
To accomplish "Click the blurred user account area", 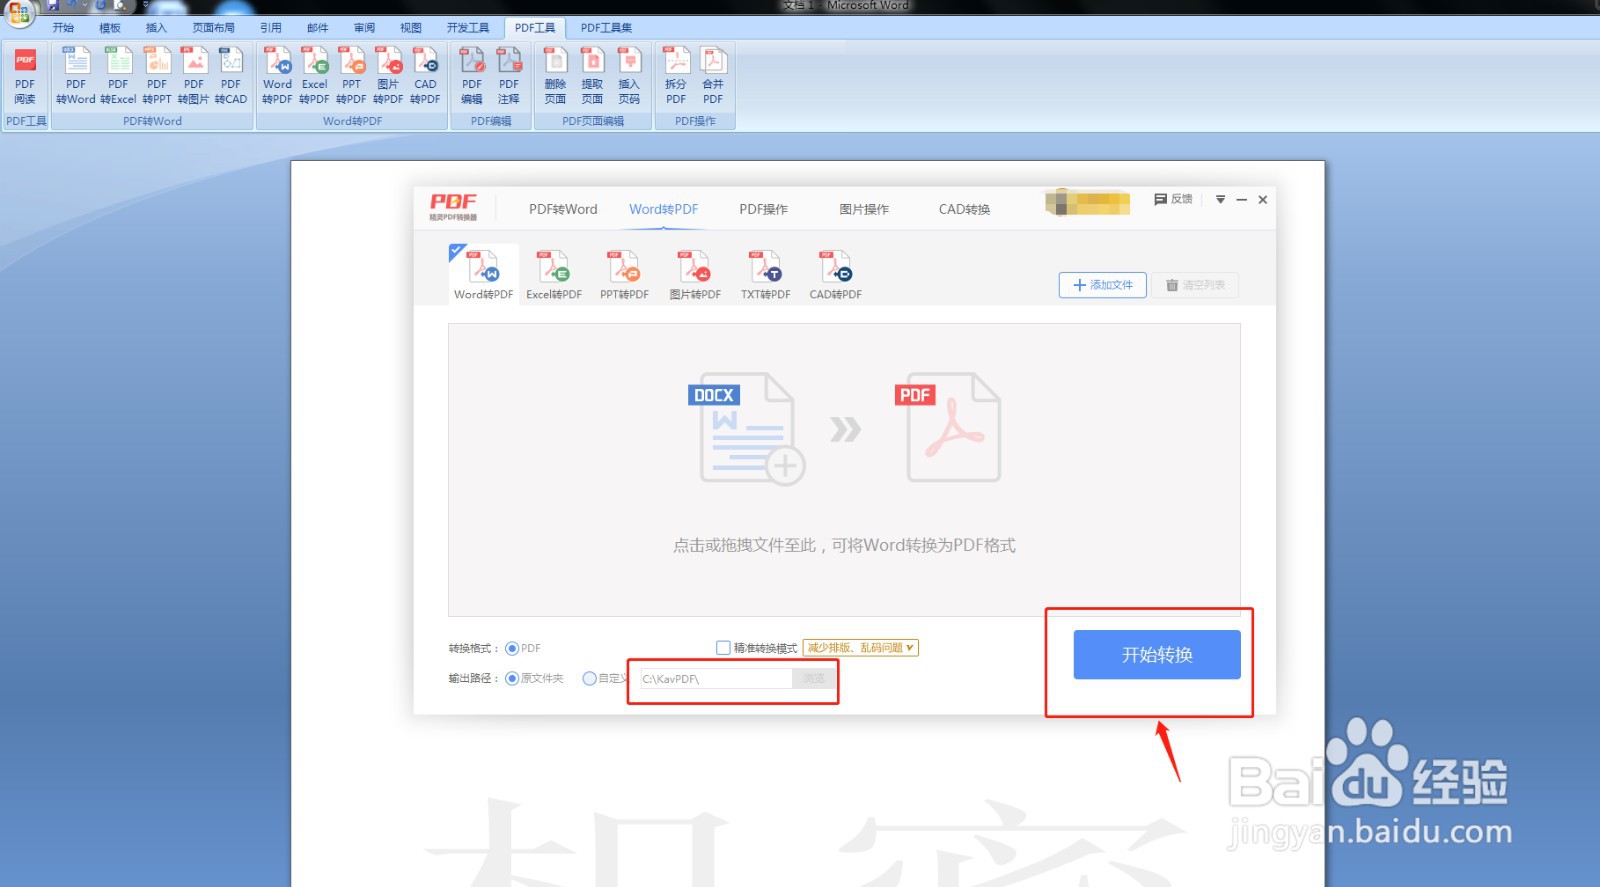I will coord(1087,201).
